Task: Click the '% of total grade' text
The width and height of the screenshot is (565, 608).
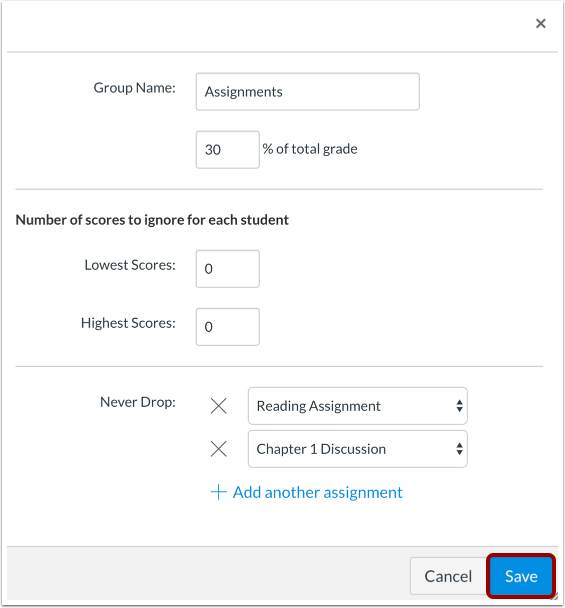Action: click(x=310, y=149)
